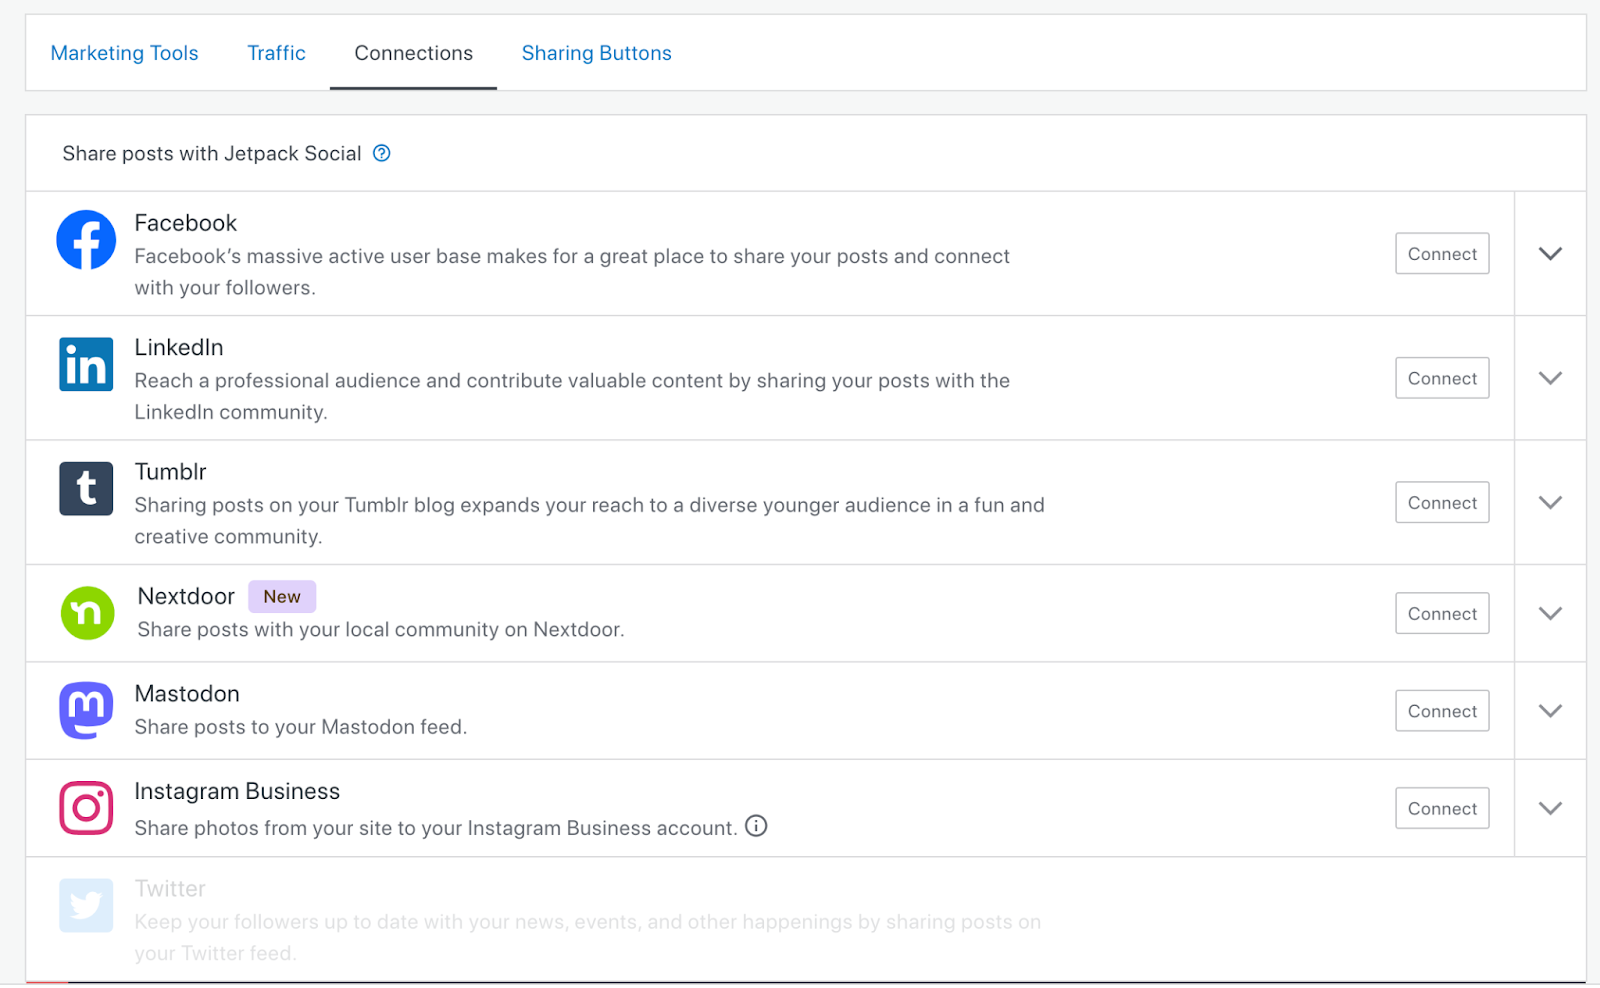Screen dimensions: 1600x988
Task: Select the LinkedIn icon
Action: pyautogui.click(x=86, y=365)
